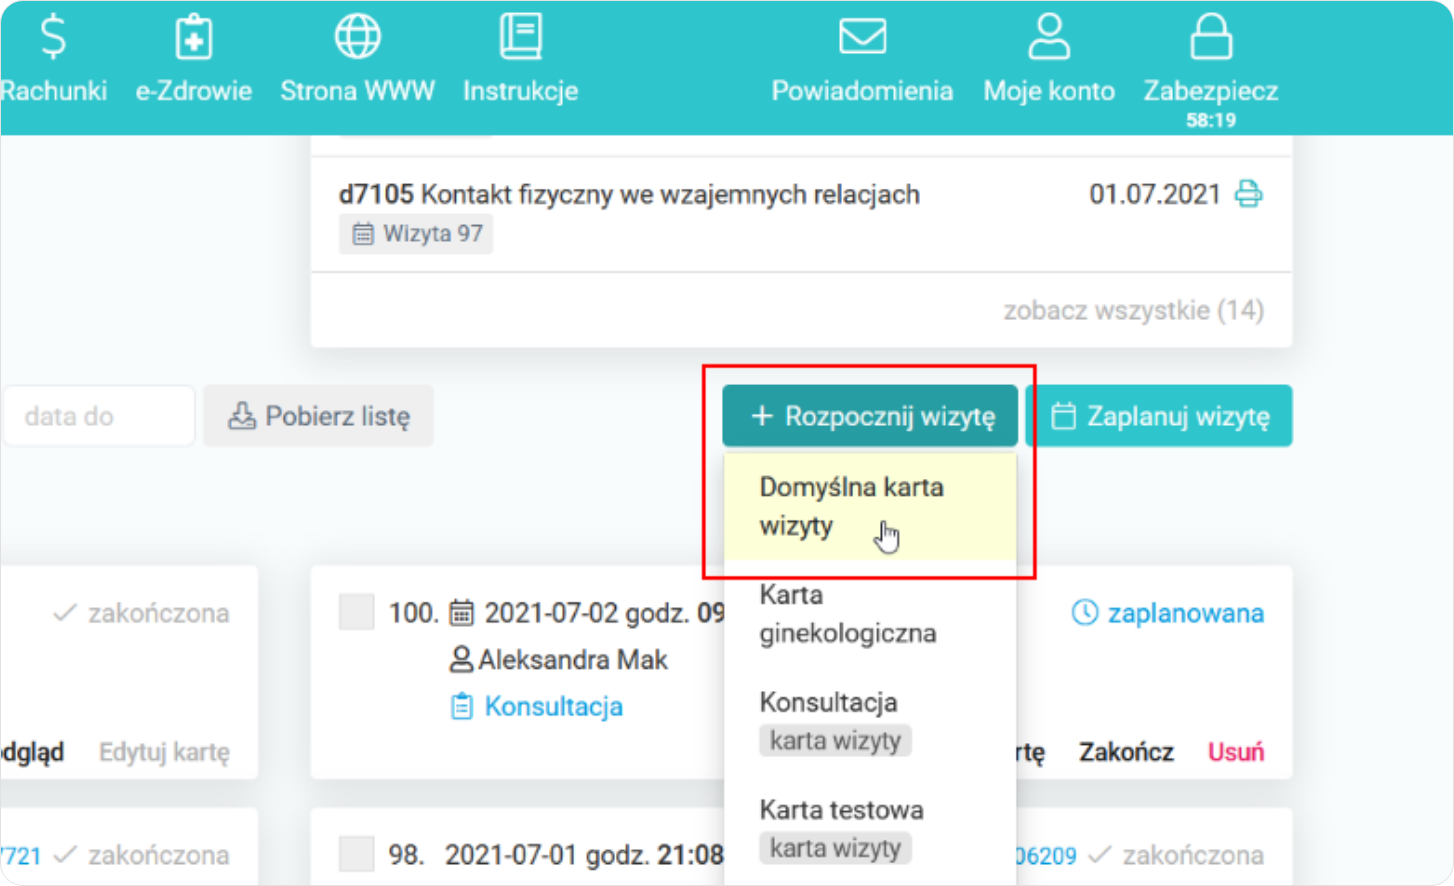The width and height of the screenshot is (1454, 886).
Task: Click Zabezpiecz padlock icon
Action: (x=1211, y=37)
